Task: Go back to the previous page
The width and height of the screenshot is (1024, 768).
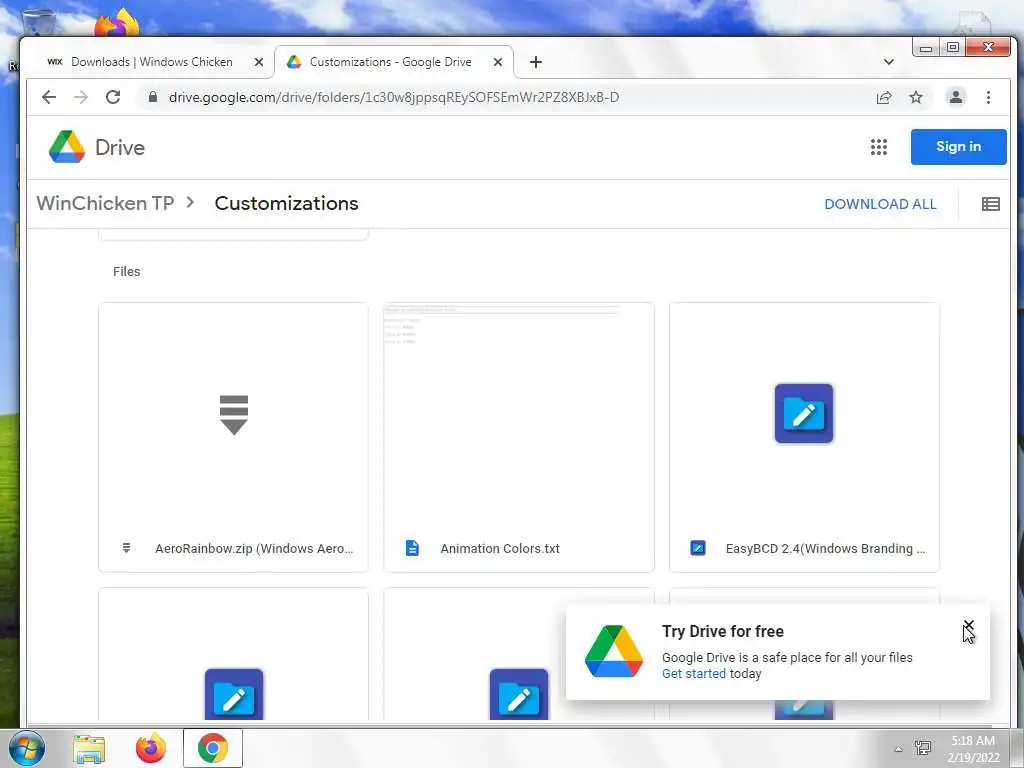Action: pos(49,97)
